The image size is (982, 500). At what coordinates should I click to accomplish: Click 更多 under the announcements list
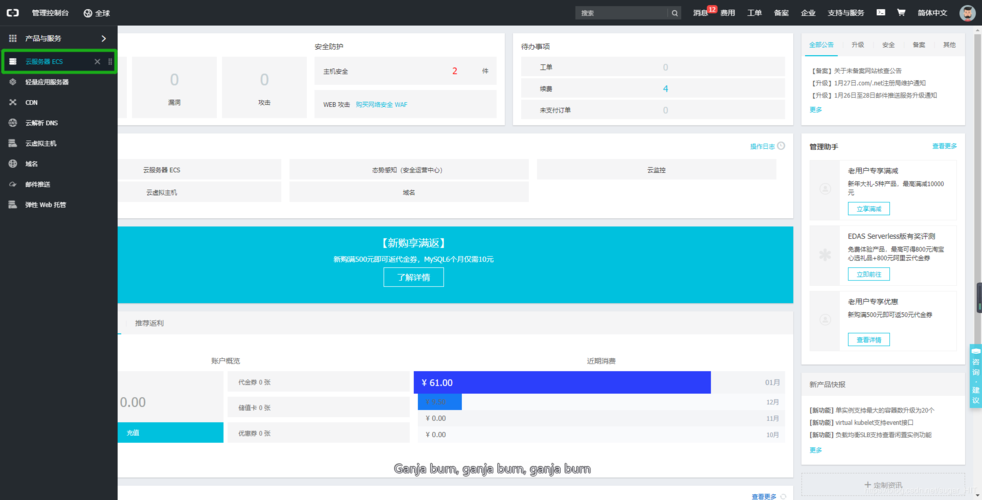pos(815,110)
